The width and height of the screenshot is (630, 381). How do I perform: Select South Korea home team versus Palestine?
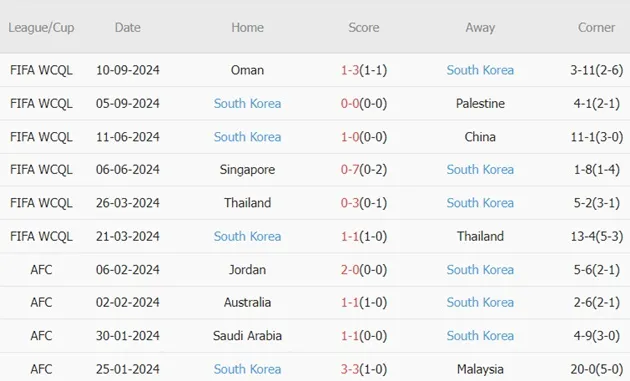pos(248,103)
